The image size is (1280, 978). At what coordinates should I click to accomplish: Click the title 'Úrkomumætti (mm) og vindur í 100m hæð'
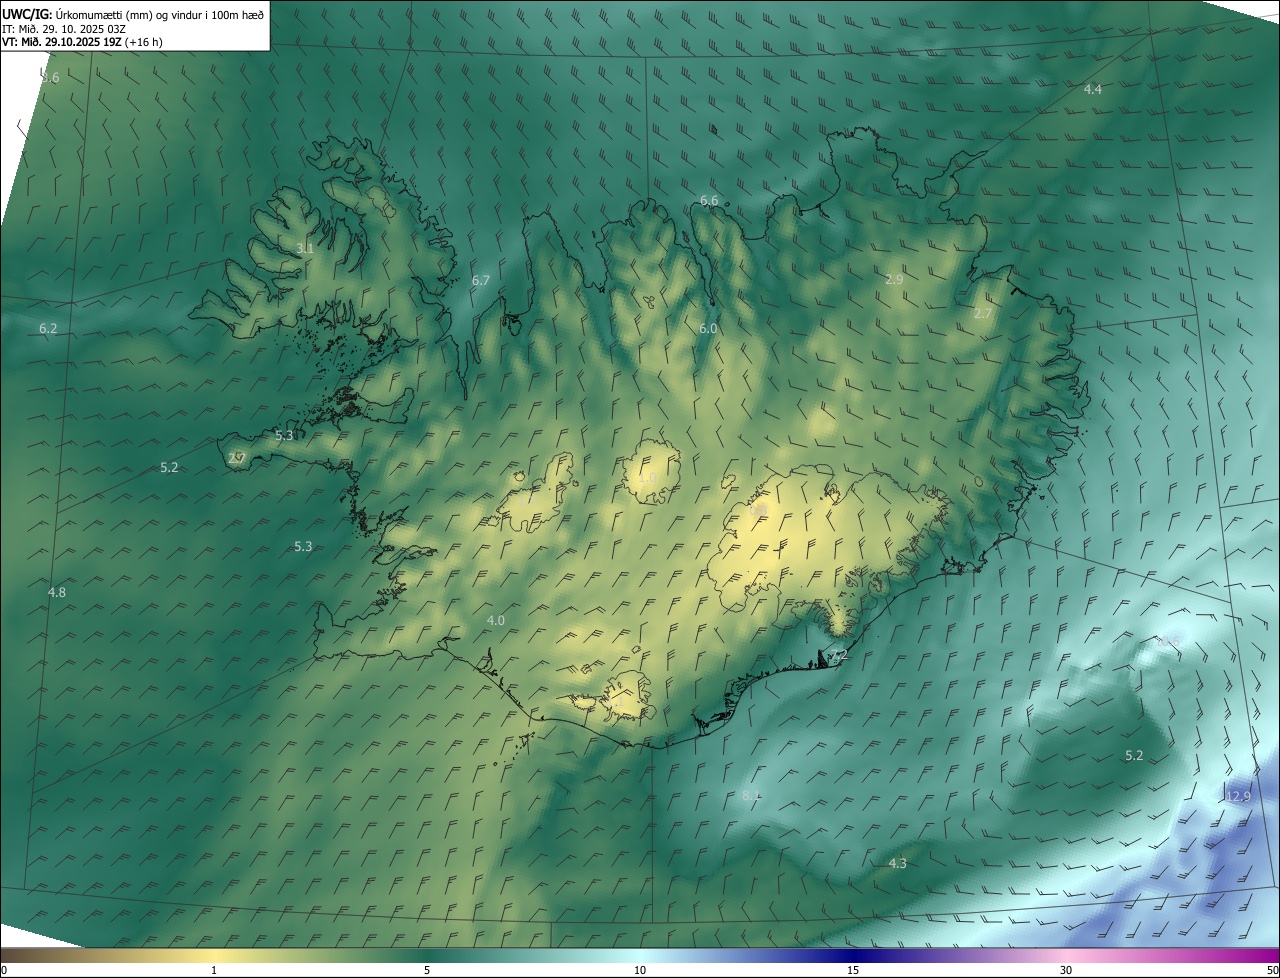click(160, 14)
